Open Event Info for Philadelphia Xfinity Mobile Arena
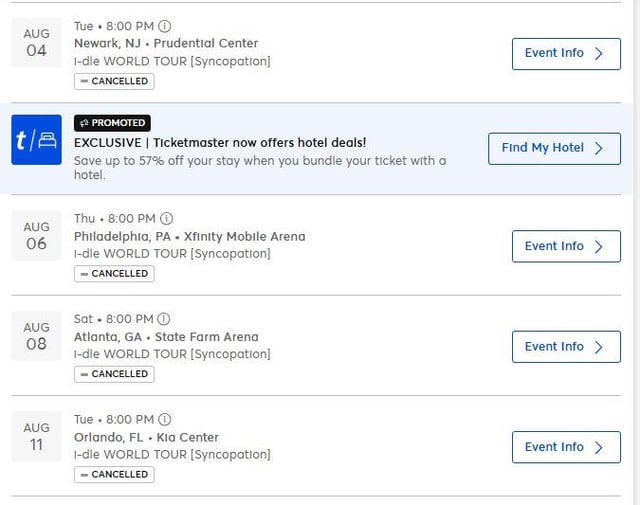The width and height of the screenshot is (640, 505). click(x=565, y=246)
